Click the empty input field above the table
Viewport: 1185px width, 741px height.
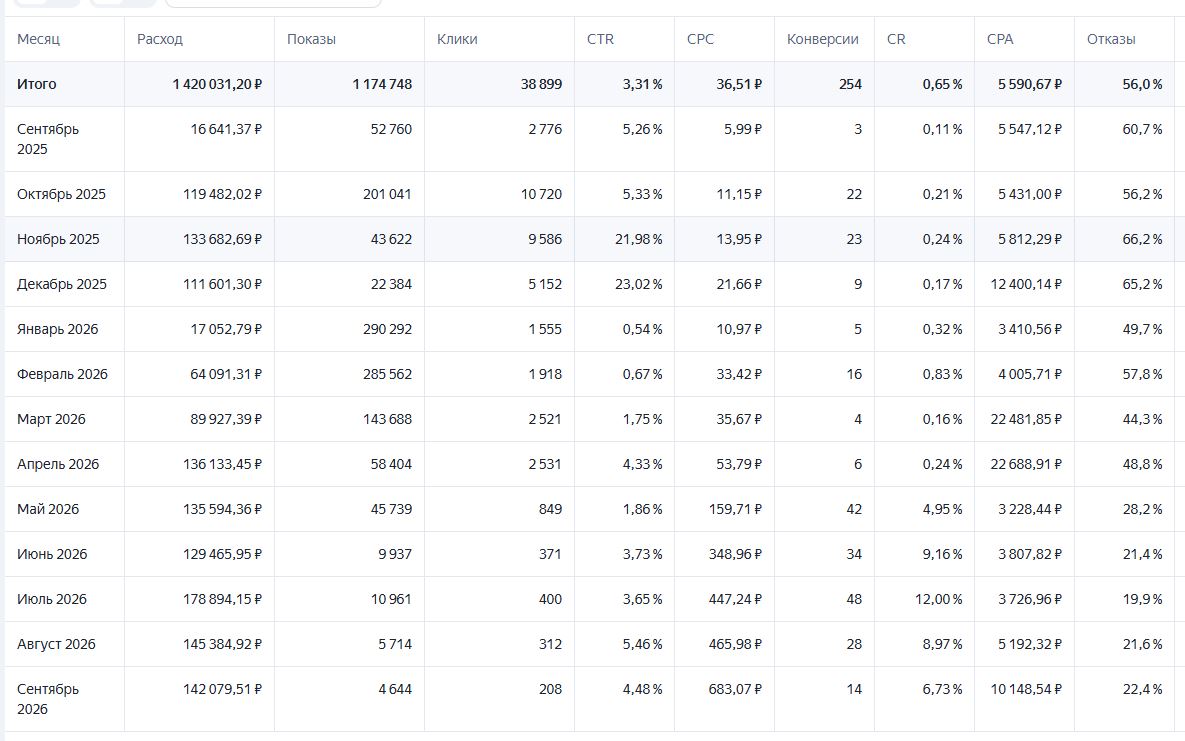(x=273, y=2)
